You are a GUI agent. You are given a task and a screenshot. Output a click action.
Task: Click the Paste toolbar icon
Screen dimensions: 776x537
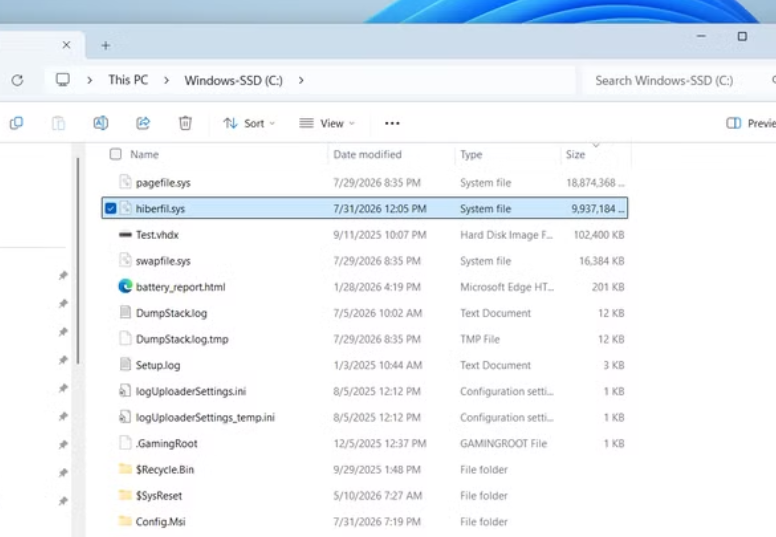(x=58, y=123)
